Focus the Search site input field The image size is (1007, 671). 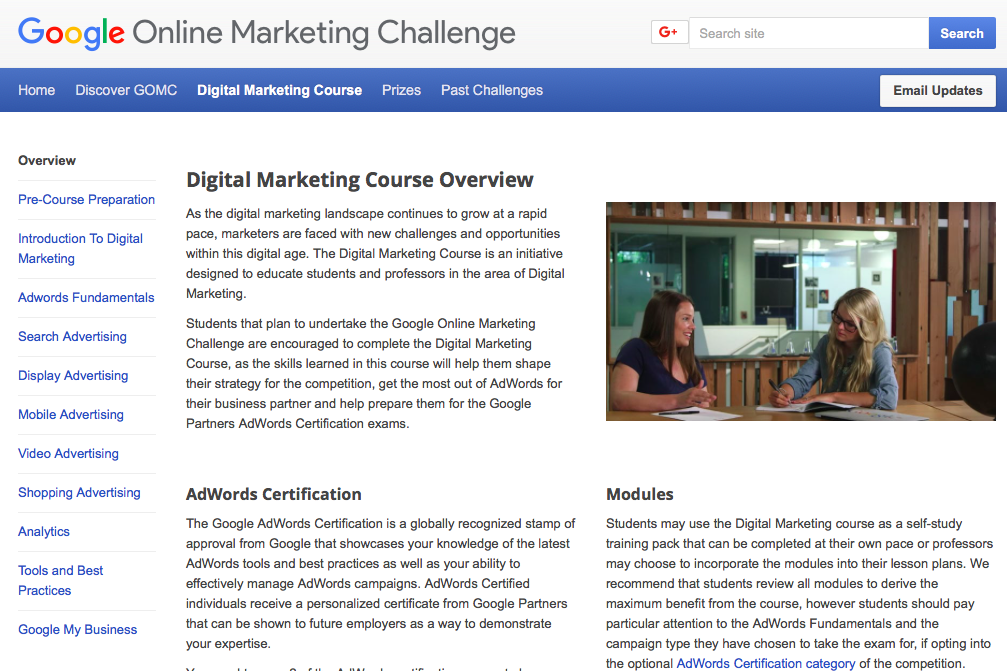coord(809,33)
